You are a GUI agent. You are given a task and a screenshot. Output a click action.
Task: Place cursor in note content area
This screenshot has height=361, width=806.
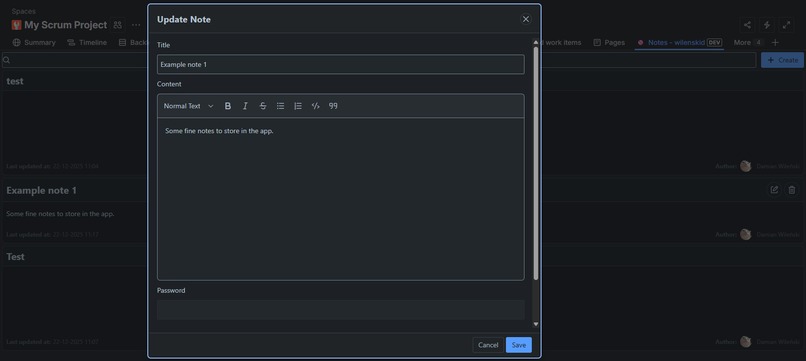[341, 198]
